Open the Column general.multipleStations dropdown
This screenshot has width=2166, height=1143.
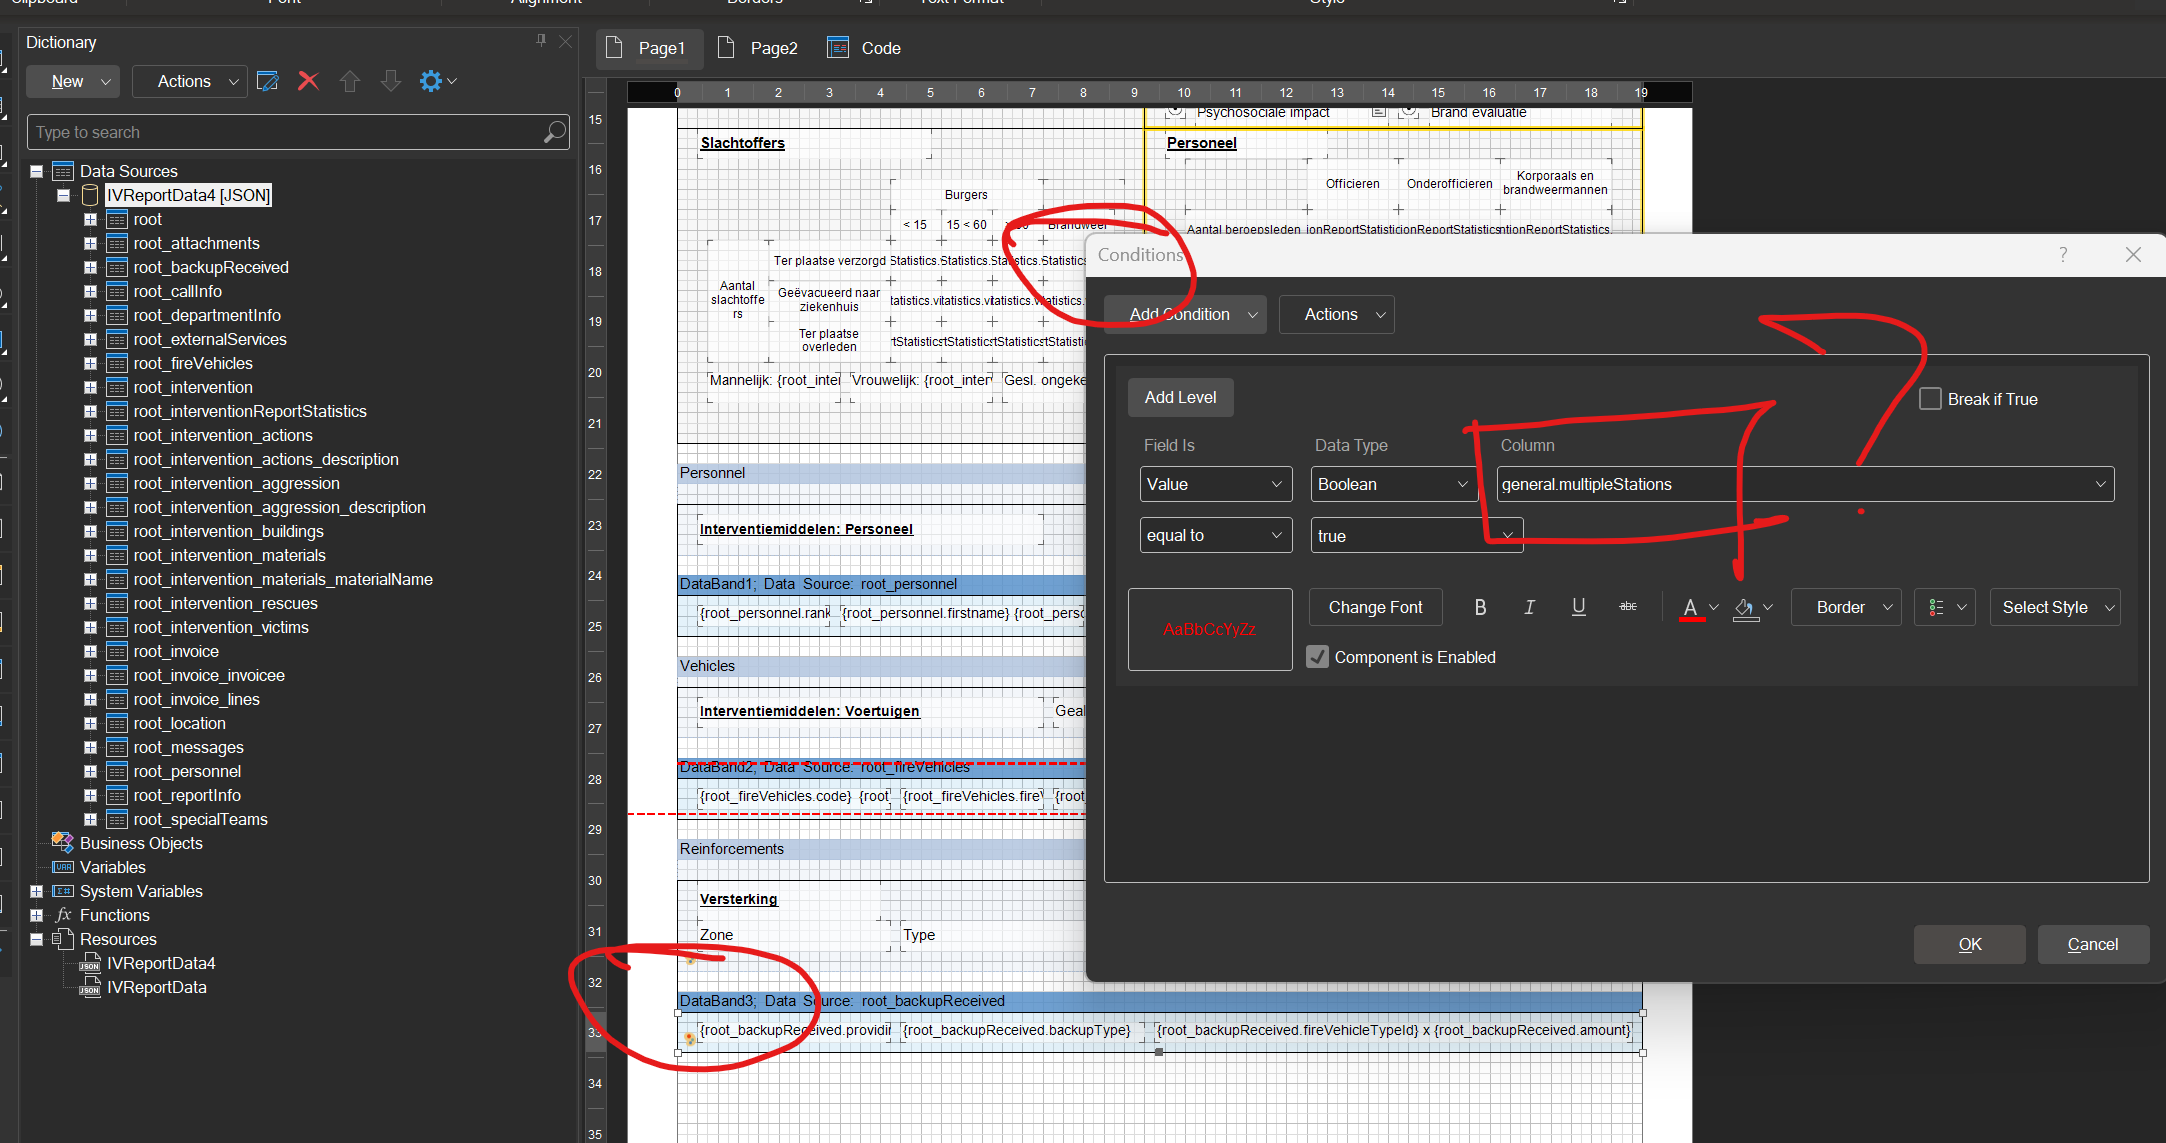coord(1805,484)
